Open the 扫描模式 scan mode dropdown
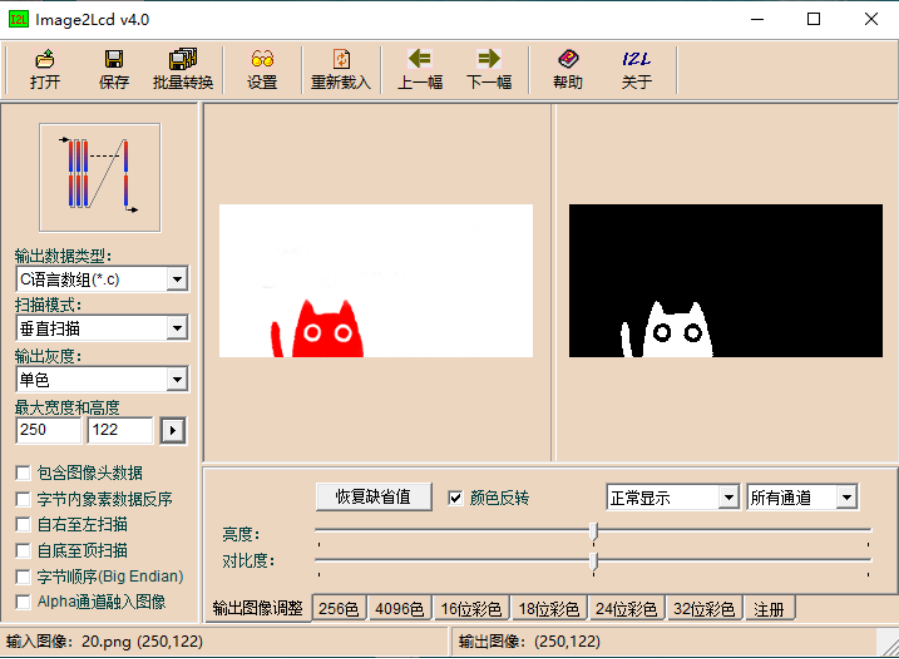Image resolution: width=899 pixels, height=659 pixels. click(177, 328)
